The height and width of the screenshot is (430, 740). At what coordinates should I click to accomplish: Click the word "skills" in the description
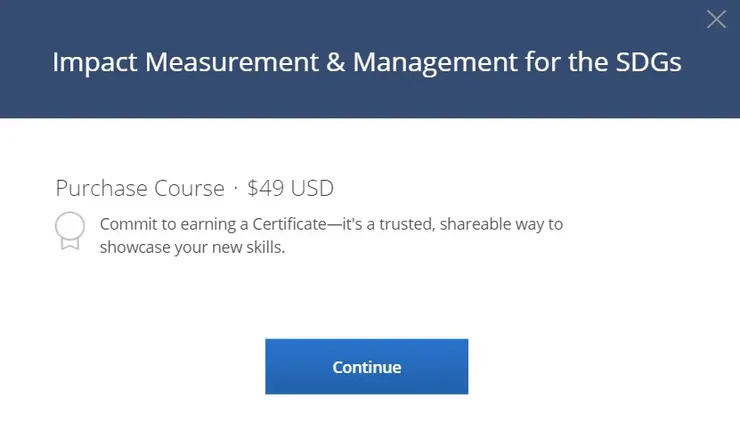coord(265,247)
